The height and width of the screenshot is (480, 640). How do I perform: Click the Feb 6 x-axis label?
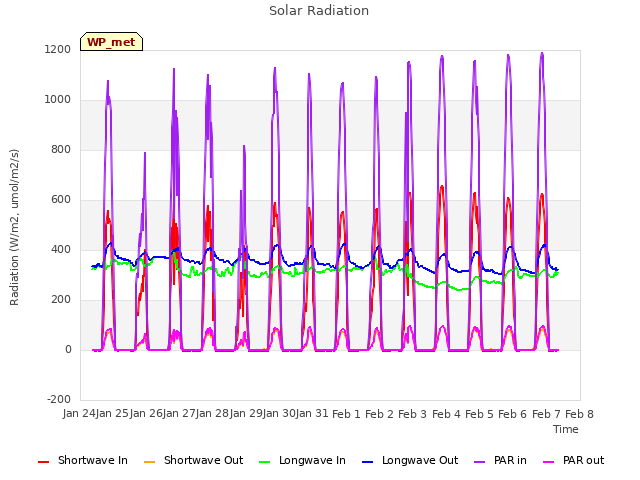click(x=513, y=414)
